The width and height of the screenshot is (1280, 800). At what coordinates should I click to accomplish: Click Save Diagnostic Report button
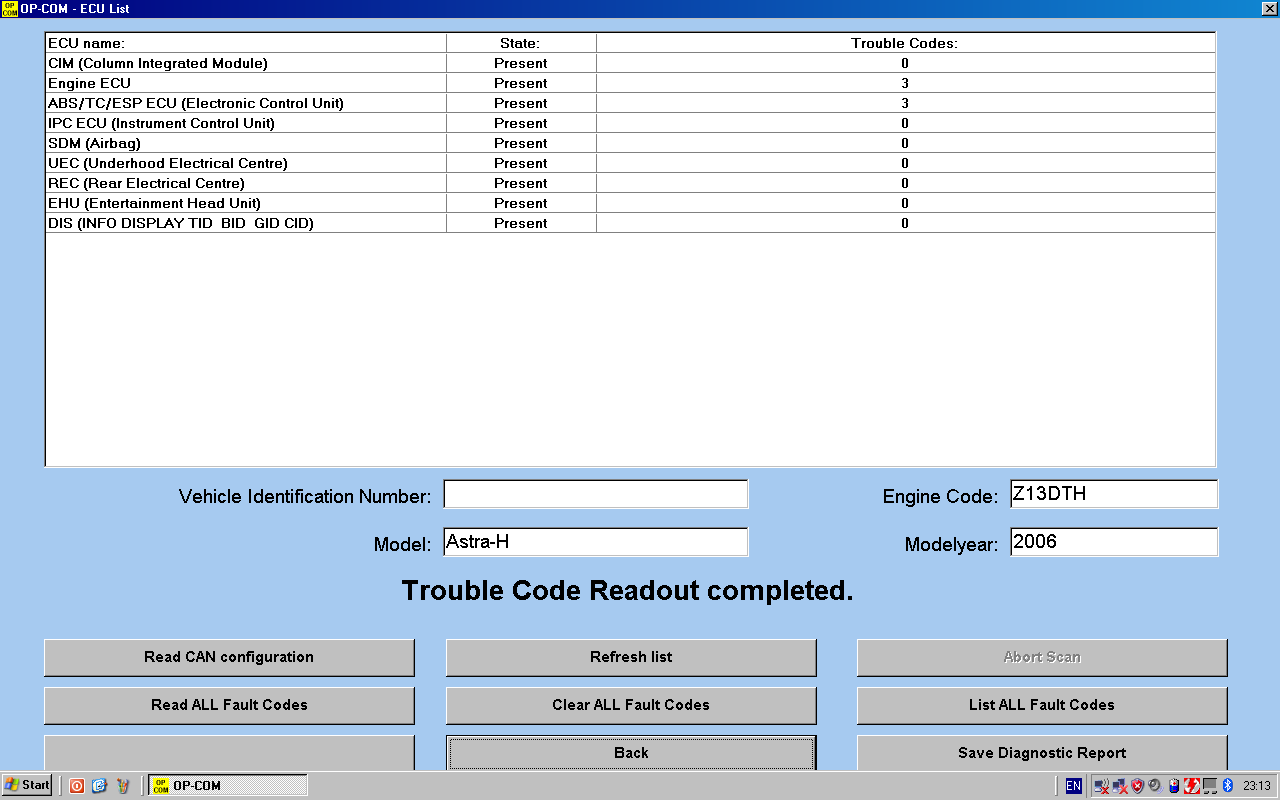(1042, 753)
